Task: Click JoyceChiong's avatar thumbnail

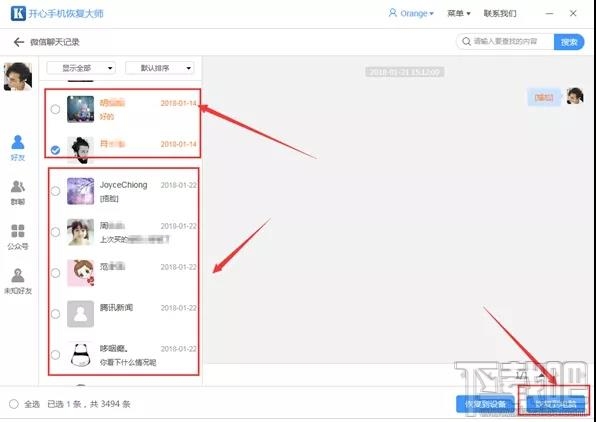Action: [x=81, y=191]
